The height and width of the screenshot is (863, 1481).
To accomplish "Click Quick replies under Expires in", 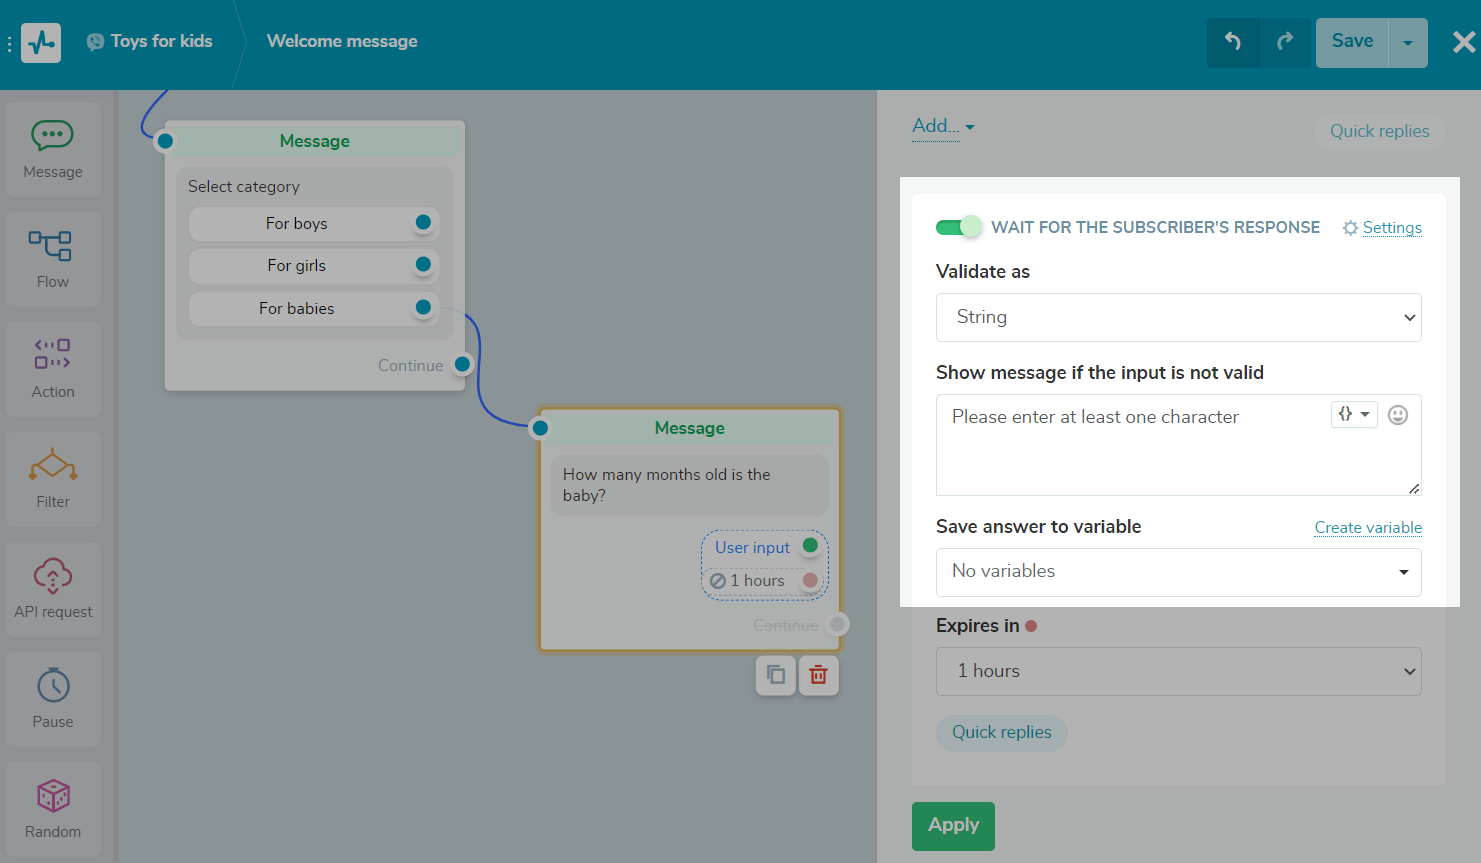I will (x=1002, y=732).
